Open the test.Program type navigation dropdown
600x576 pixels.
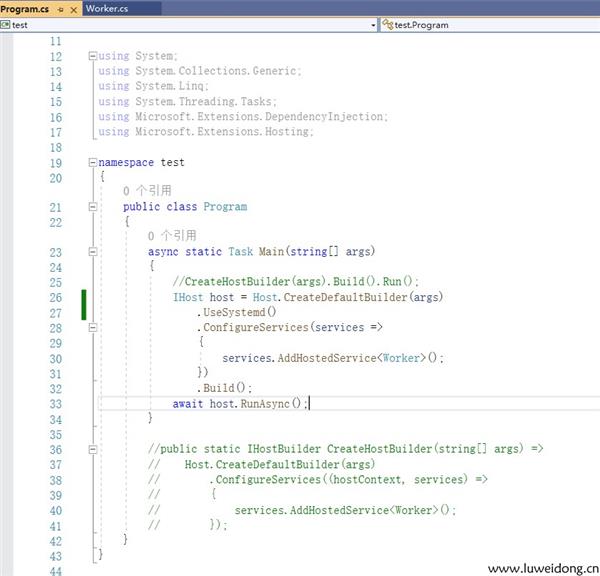(490, 24)
